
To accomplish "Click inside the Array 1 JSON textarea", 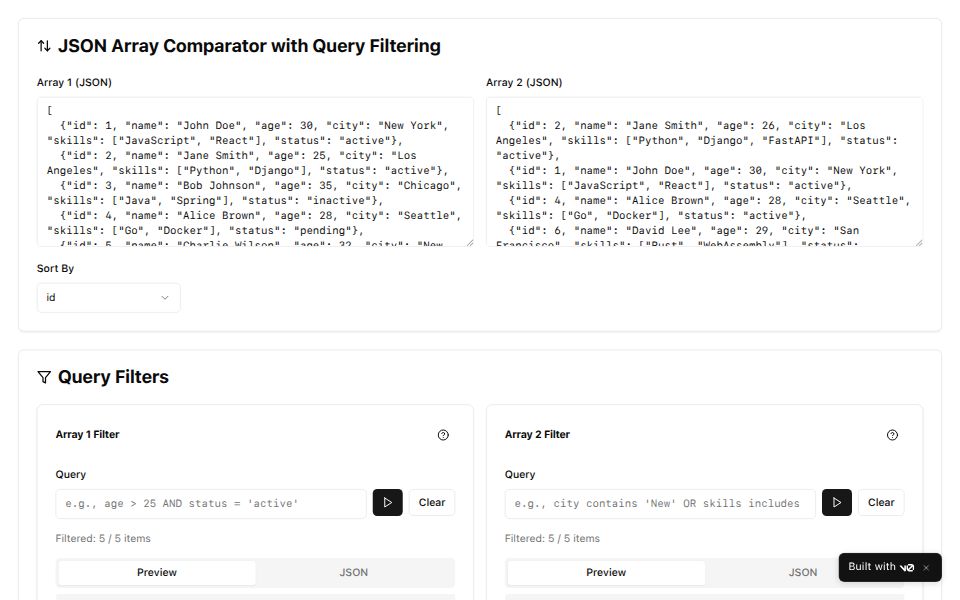I will tap(255, 170).
